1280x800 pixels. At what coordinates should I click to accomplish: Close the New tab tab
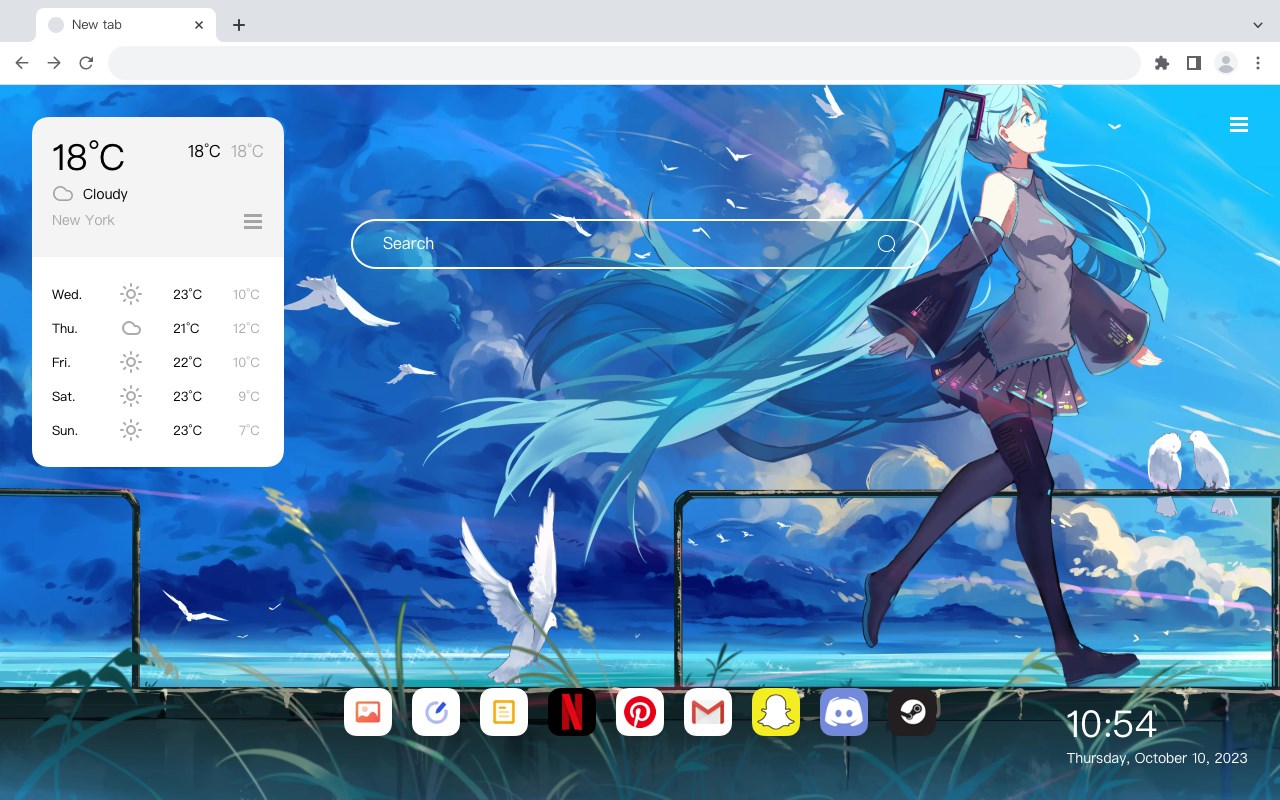199,25
